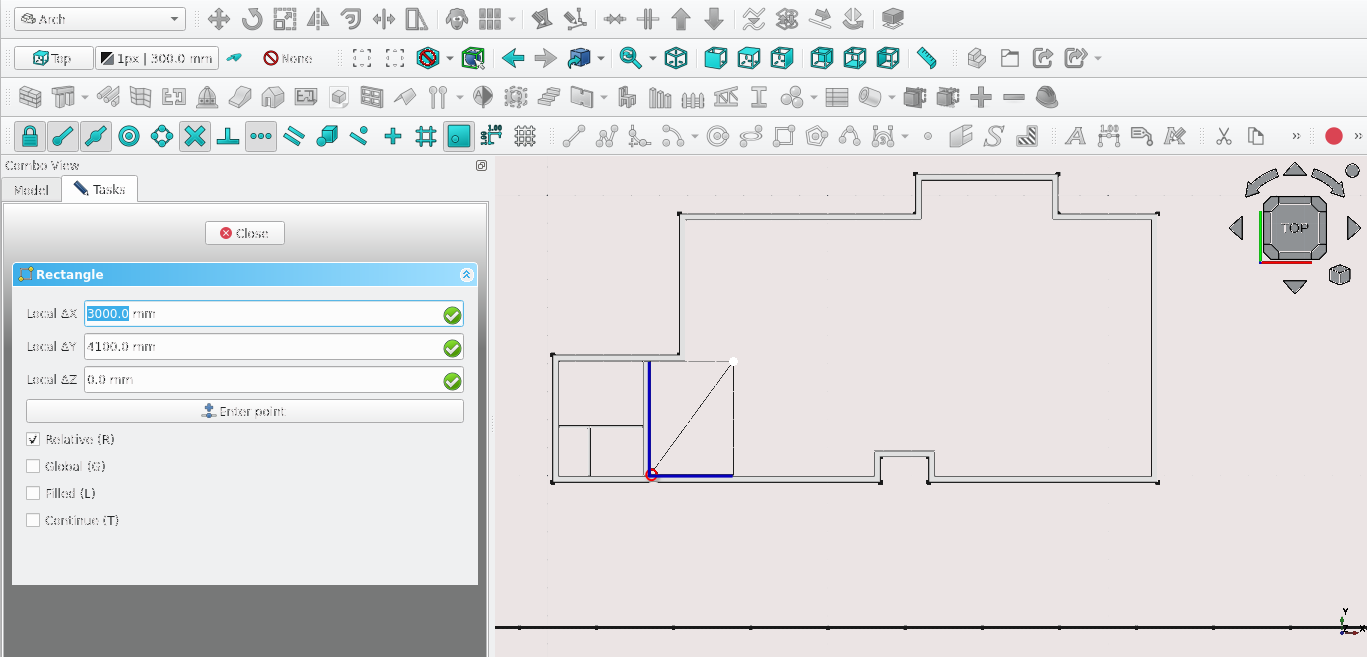Enable the Filled (L) checkbox
Viewport: 1367px width, 657px height.
coord(33,494)
